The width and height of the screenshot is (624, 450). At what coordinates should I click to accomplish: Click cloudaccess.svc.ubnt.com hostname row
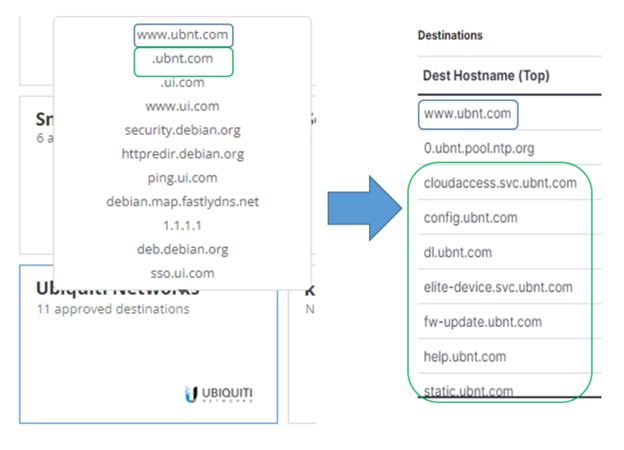coord(509,183)
